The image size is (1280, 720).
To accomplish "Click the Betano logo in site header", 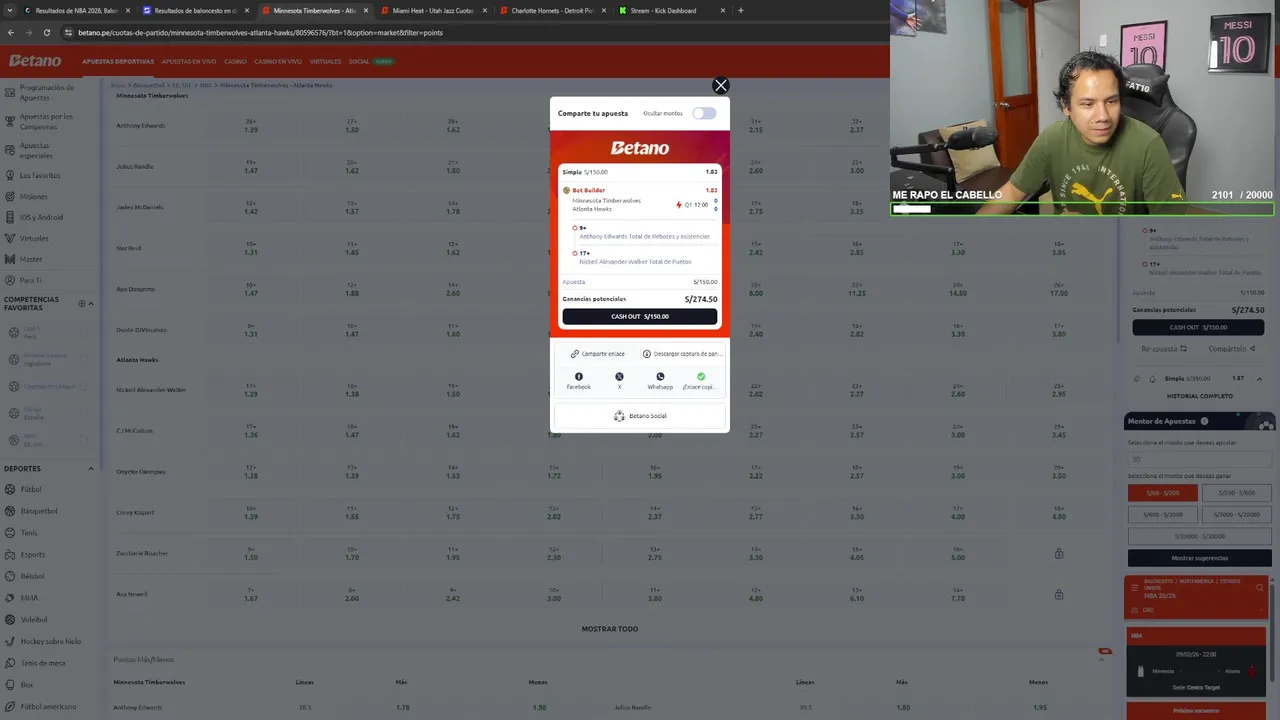I will coord(35,61).
